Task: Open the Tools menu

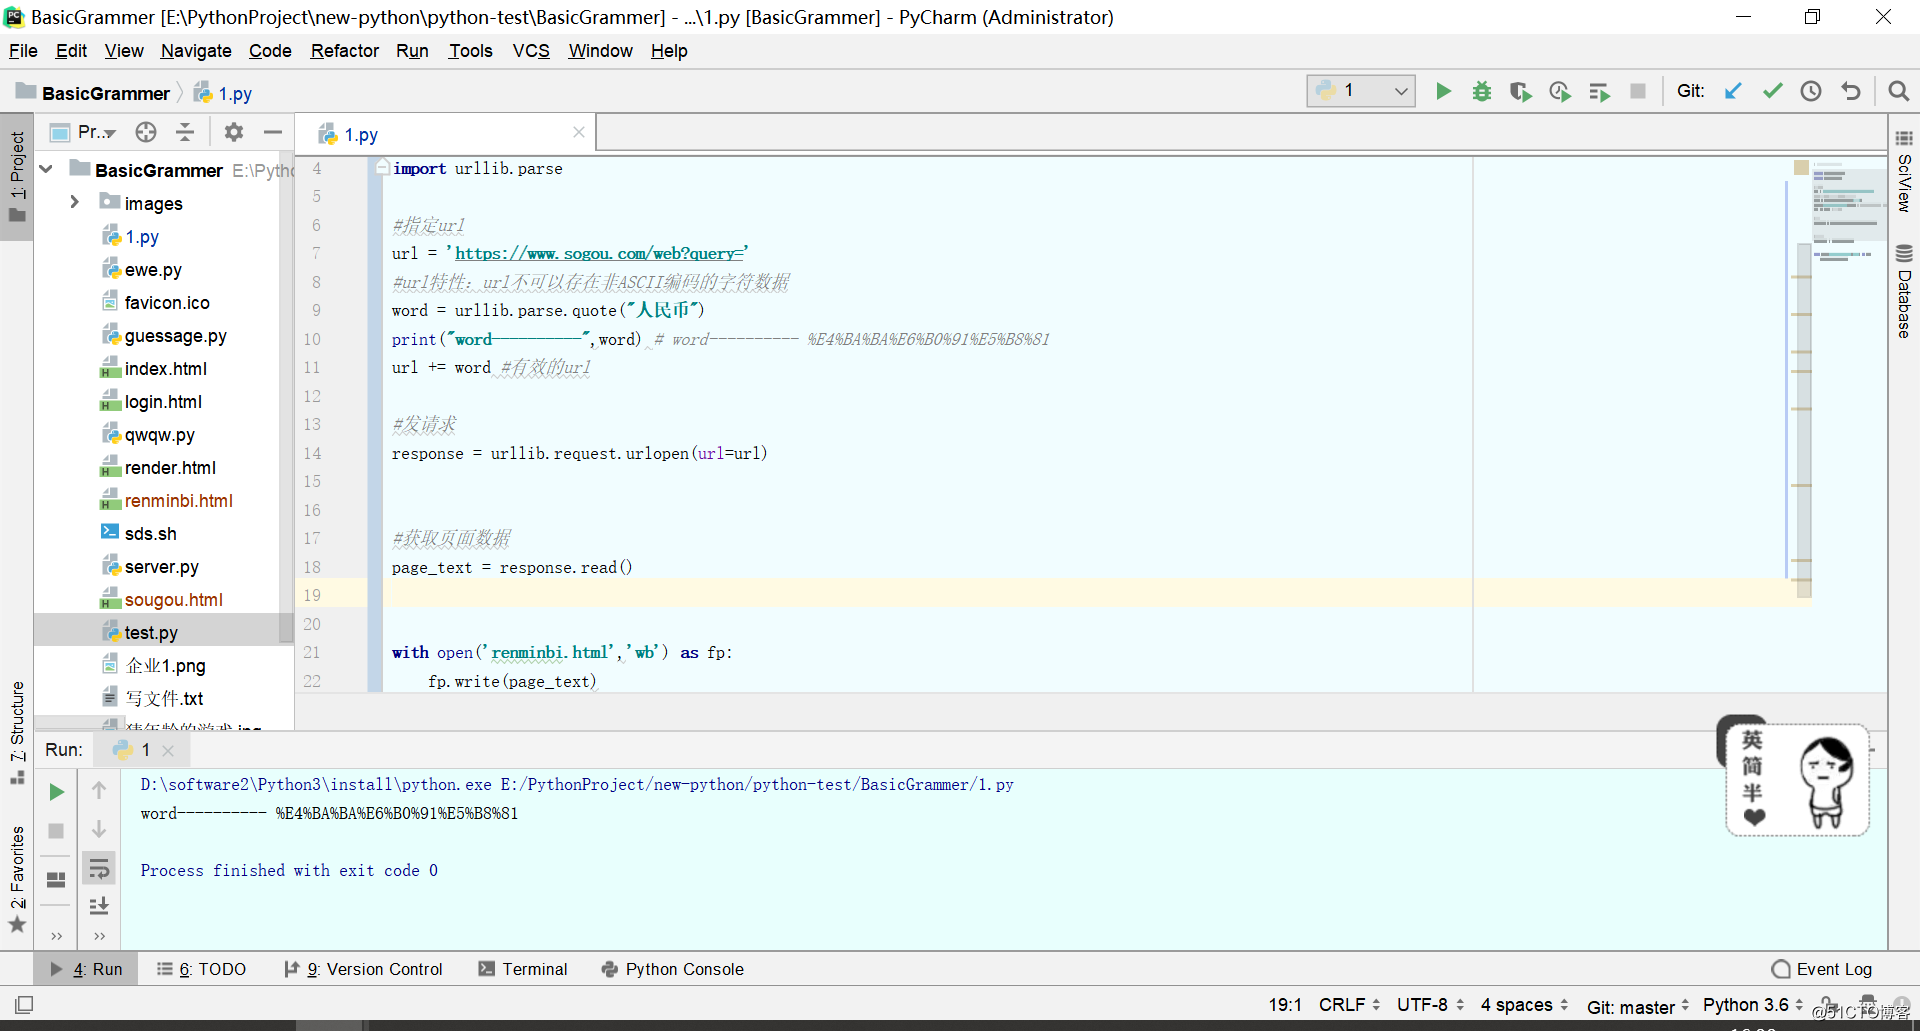Action: [470, 51]
